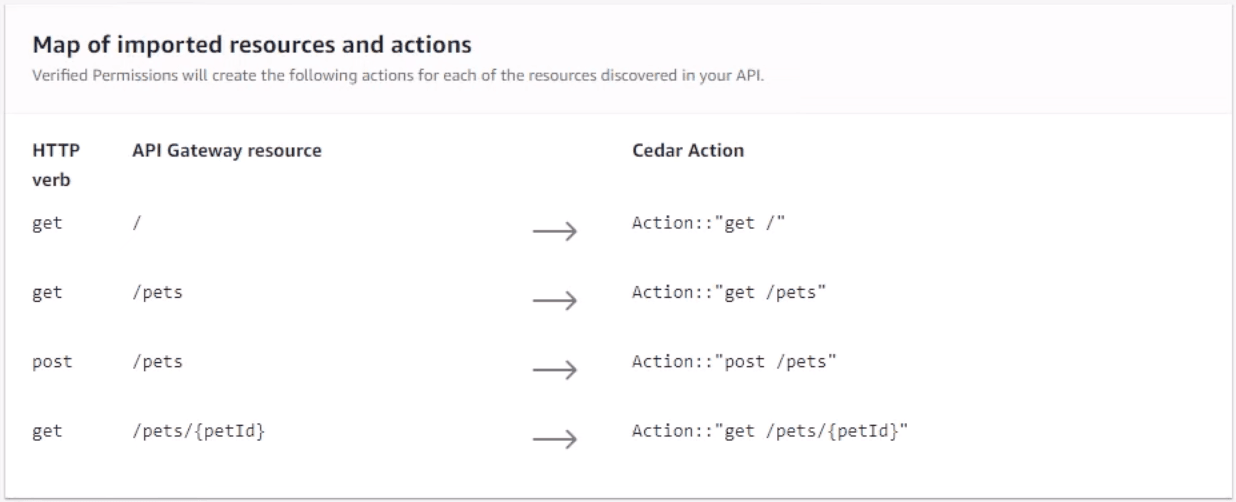Image resolution: width=1236 pixels, height=502 pixels.
Task: Click the Verified Permissions description text
Action: click(x=398, y=75)
